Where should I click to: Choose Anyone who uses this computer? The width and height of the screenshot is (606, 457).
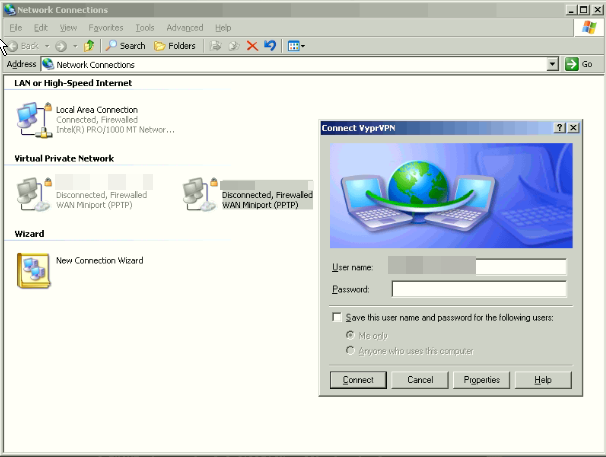click(350, 350)
